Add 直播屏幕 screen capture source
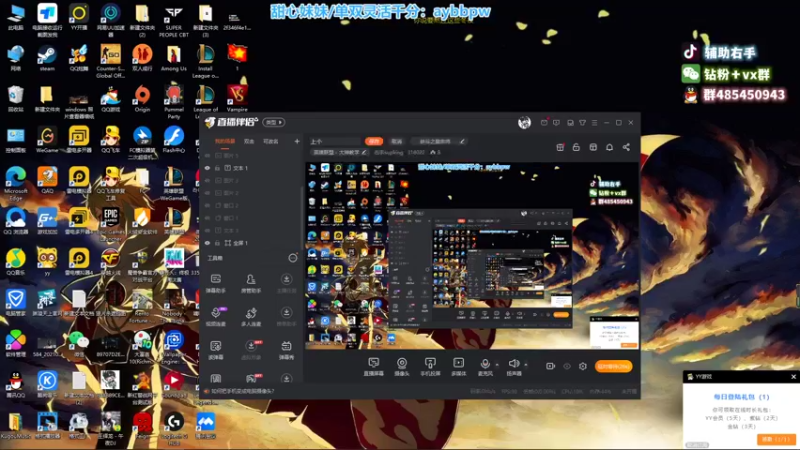The image size is (800, 450). click(373, 366)
